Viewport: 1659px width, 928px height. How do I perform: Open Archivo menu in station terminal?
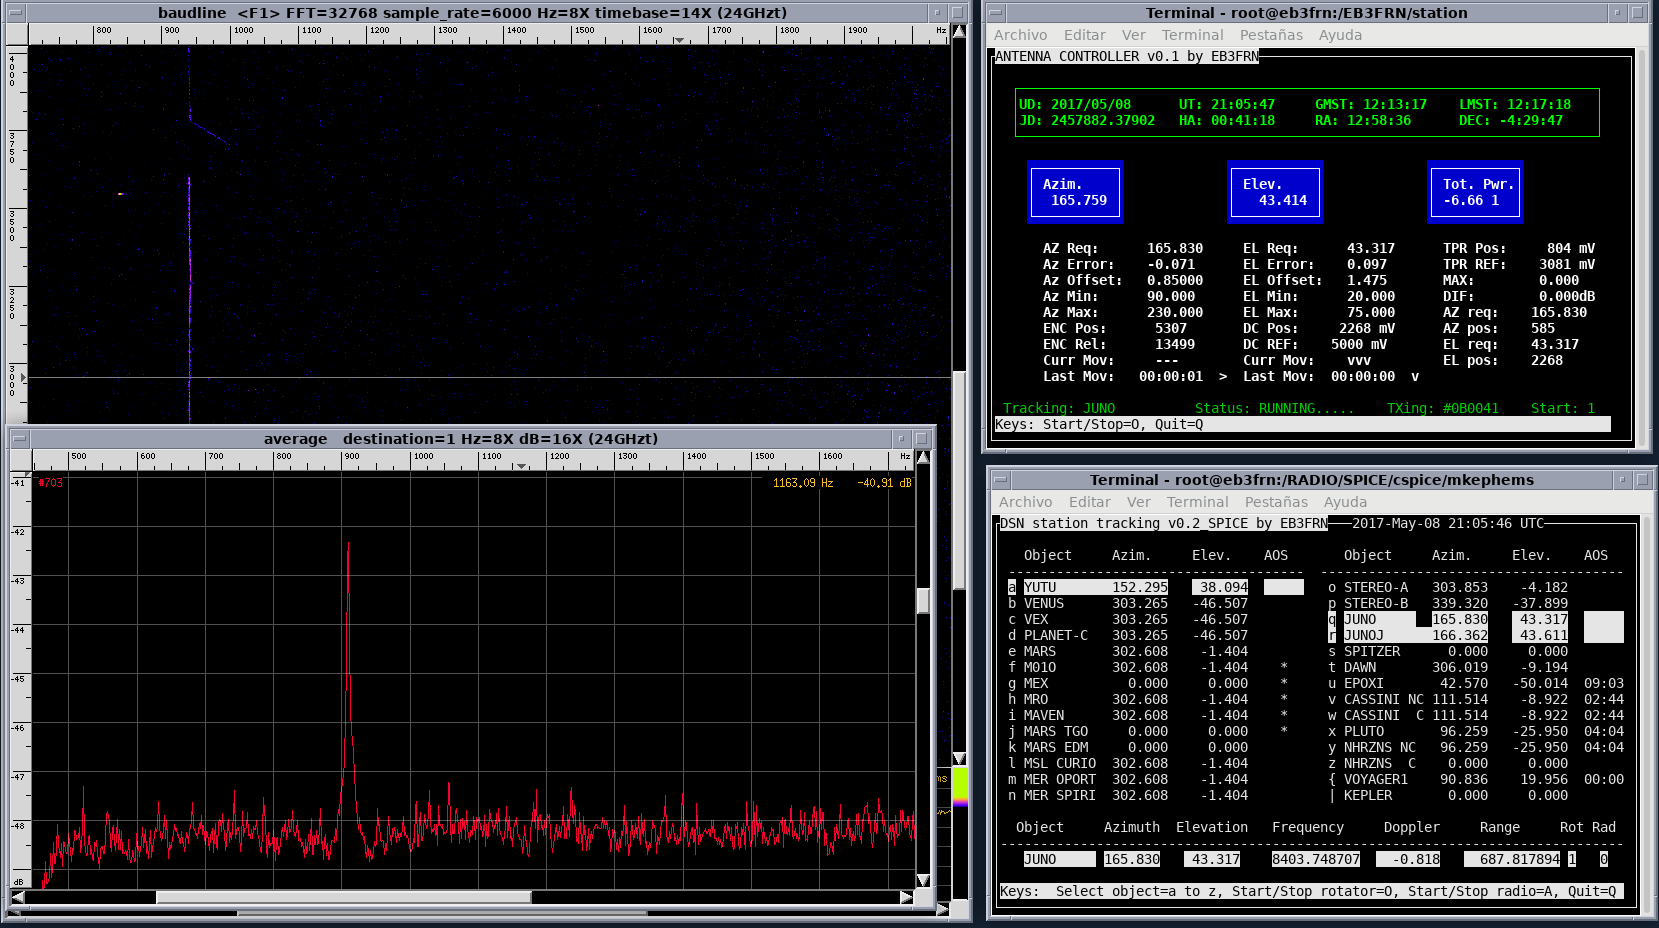pos(1020,35)
